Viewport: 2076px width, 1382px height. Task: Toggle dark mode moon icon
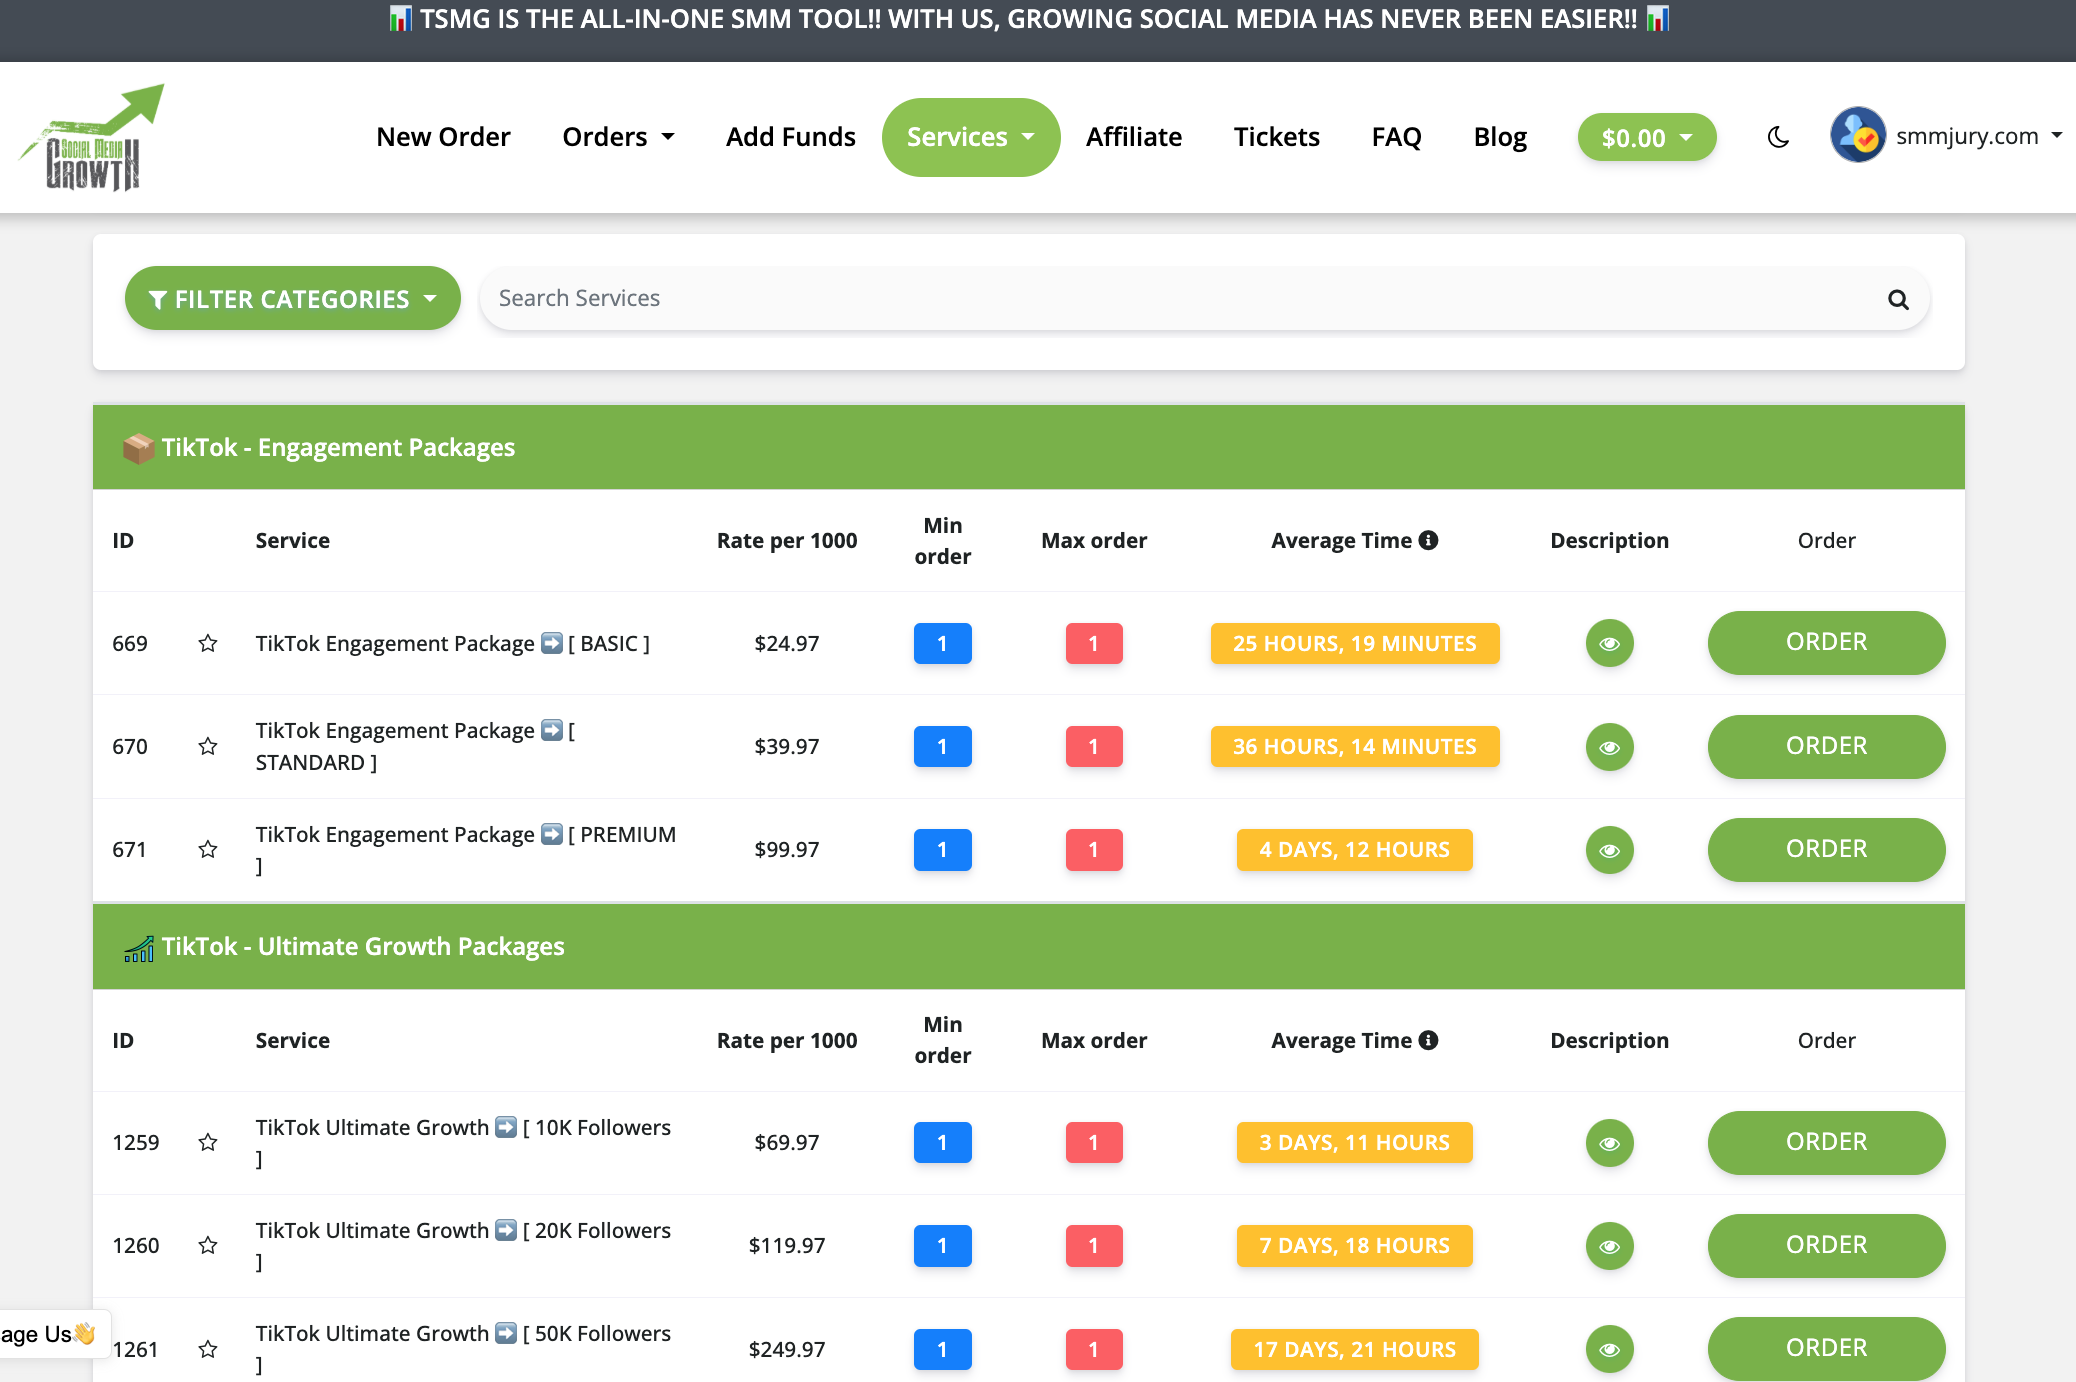click(1778, 137)
